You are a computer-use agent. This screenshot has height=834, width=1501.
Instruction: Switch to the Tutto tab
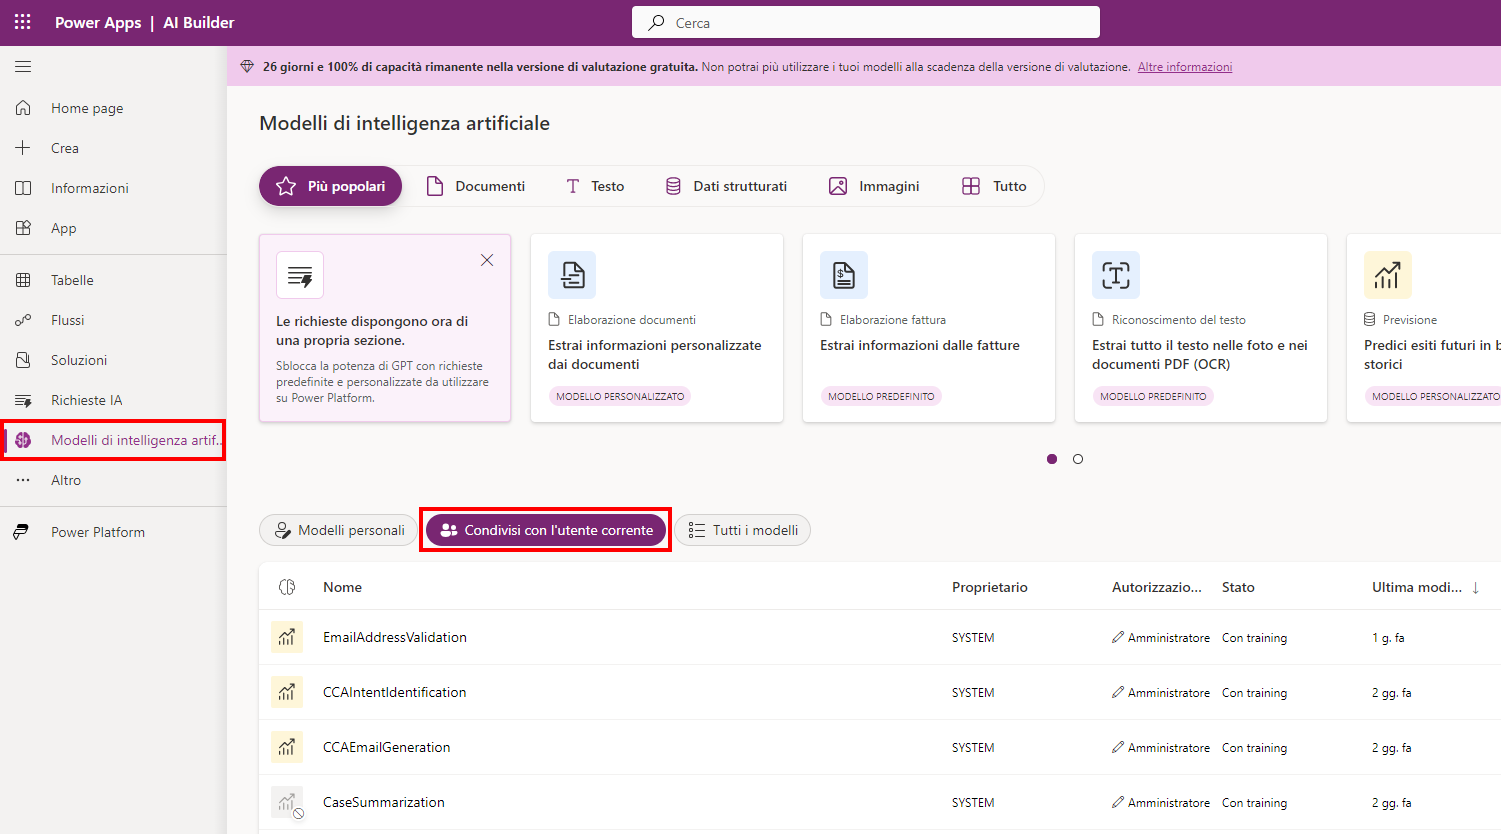click(x=995, y=186)
